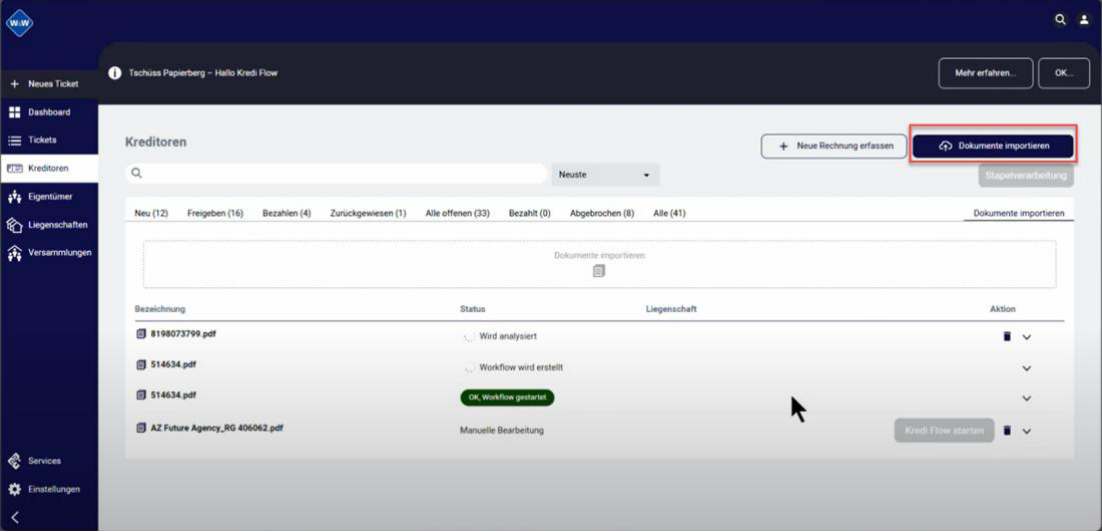Click OK, Workflow gestartet status badge
The width and height of the screenshot is (1102, 532).
(x=507, y=398)
